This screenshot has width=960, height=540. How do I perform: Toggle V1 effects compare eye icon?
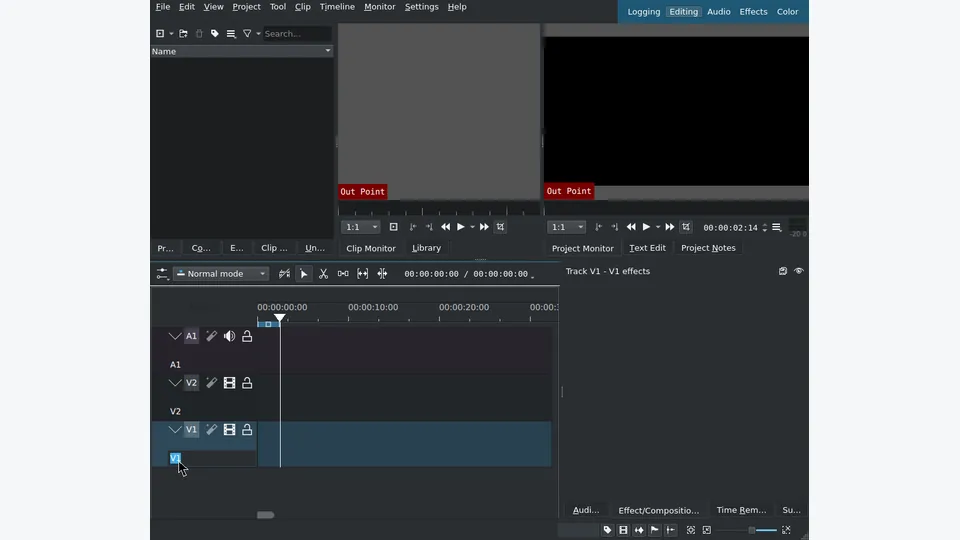click(x=799, y=271)
